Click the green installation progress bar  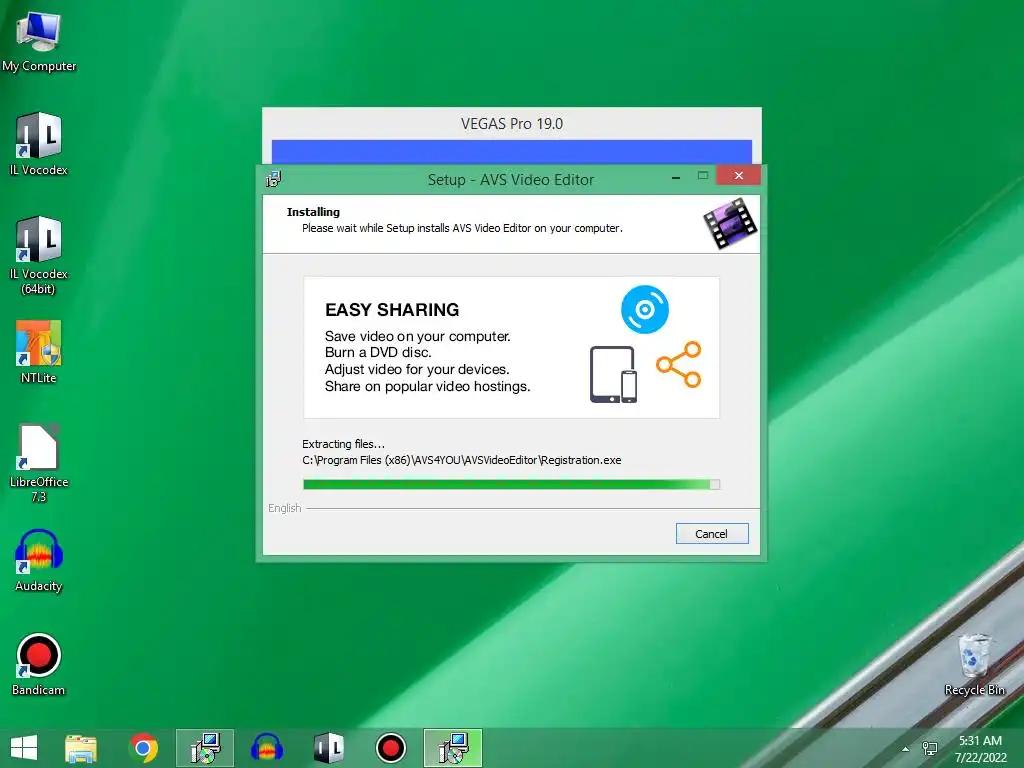pos(511,485)
